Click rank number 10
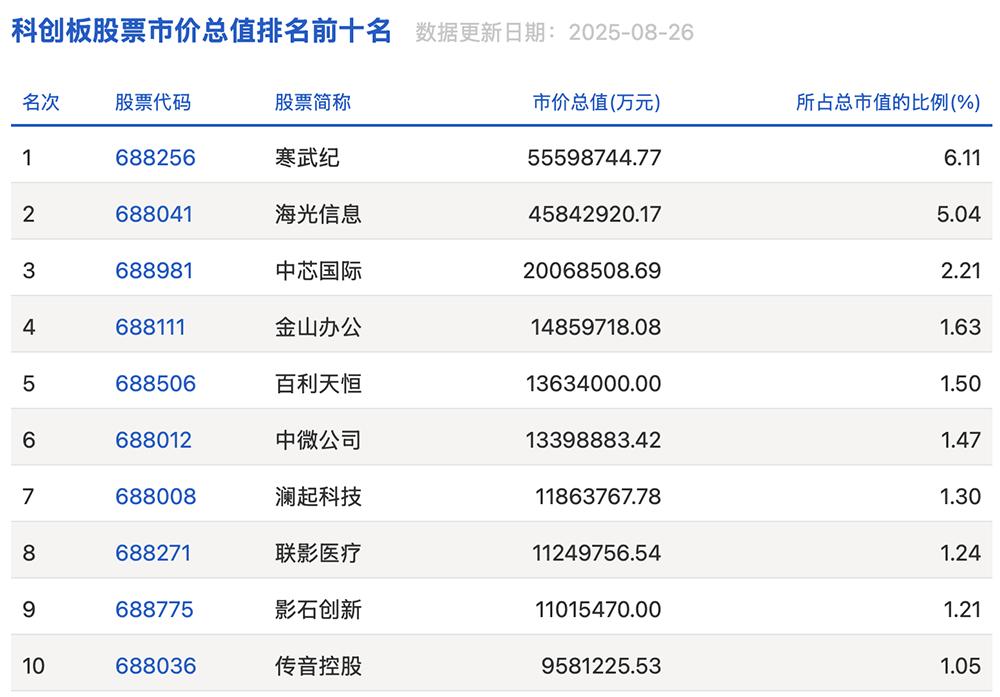 (33, 666)
